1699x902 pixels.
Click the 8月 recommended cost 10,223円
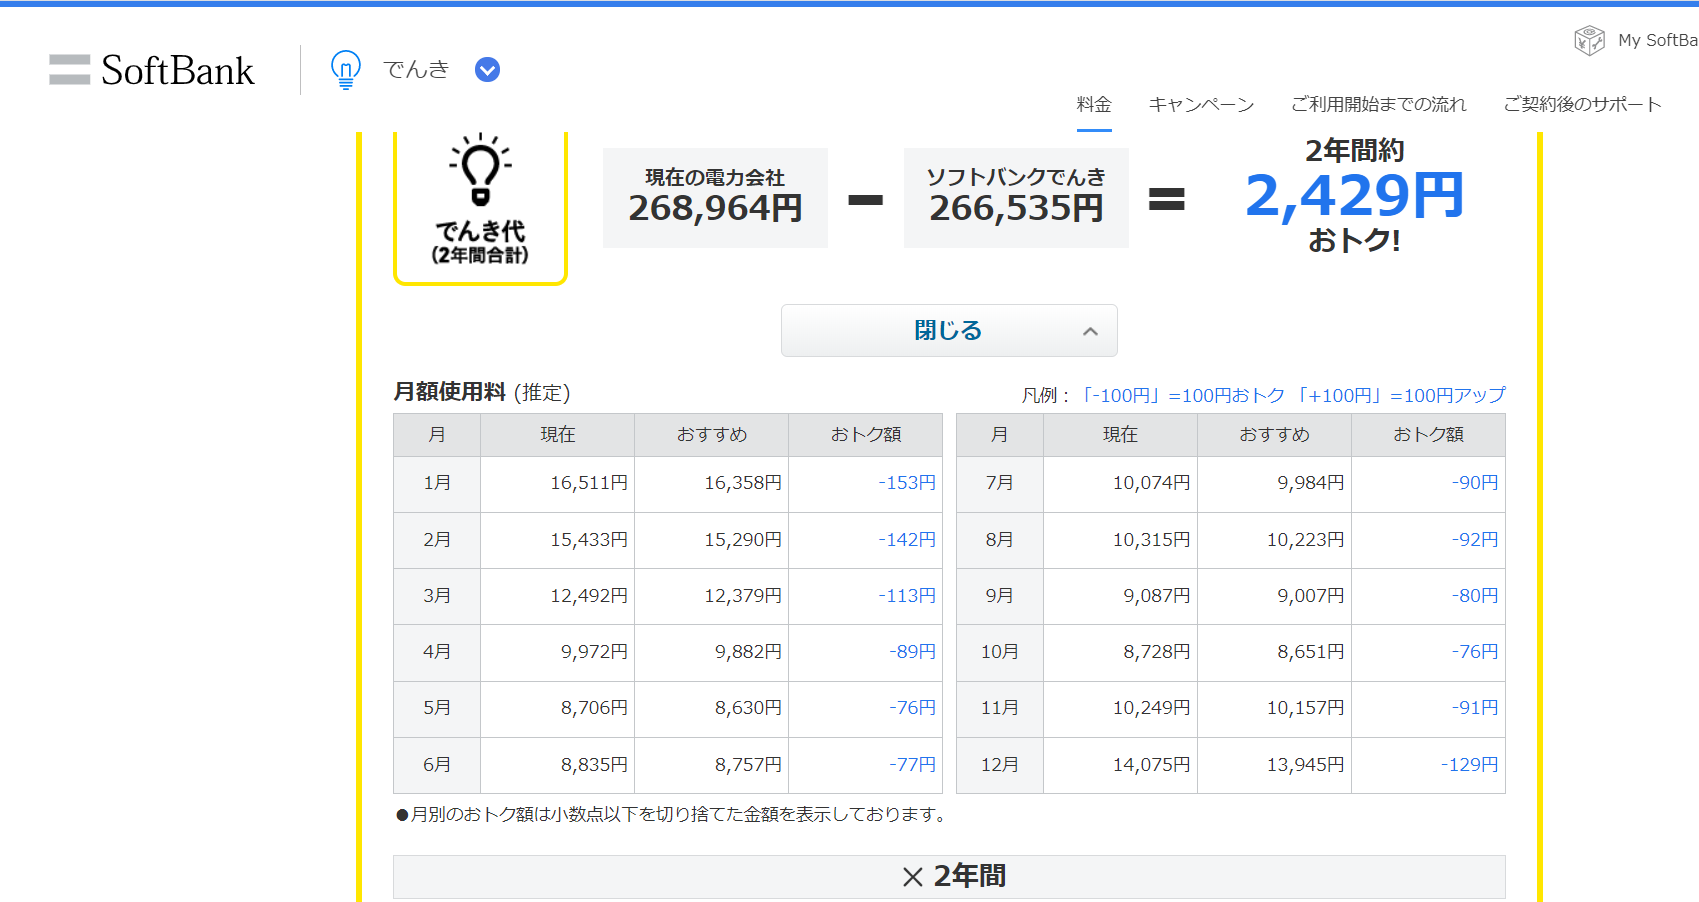tap(1274, 540)
